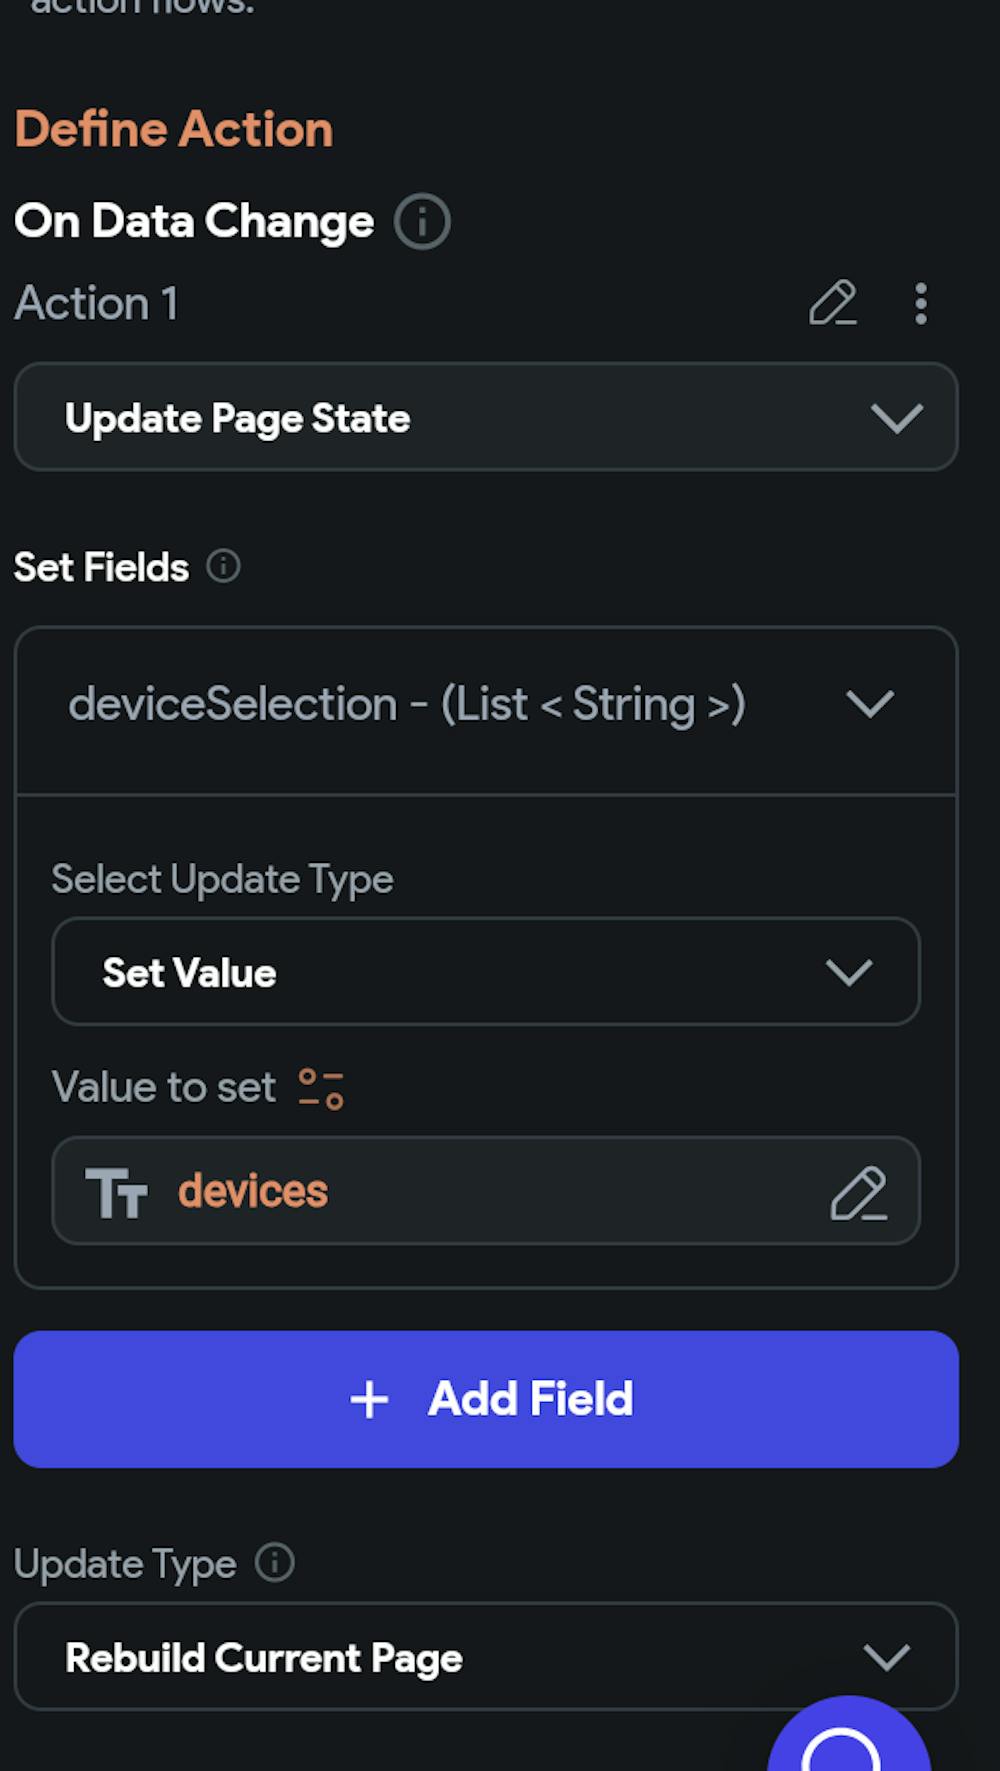Screen dimensions: 1000x1771
Task: Open the Update Page State action dropdown
Action: coord(486,418)
